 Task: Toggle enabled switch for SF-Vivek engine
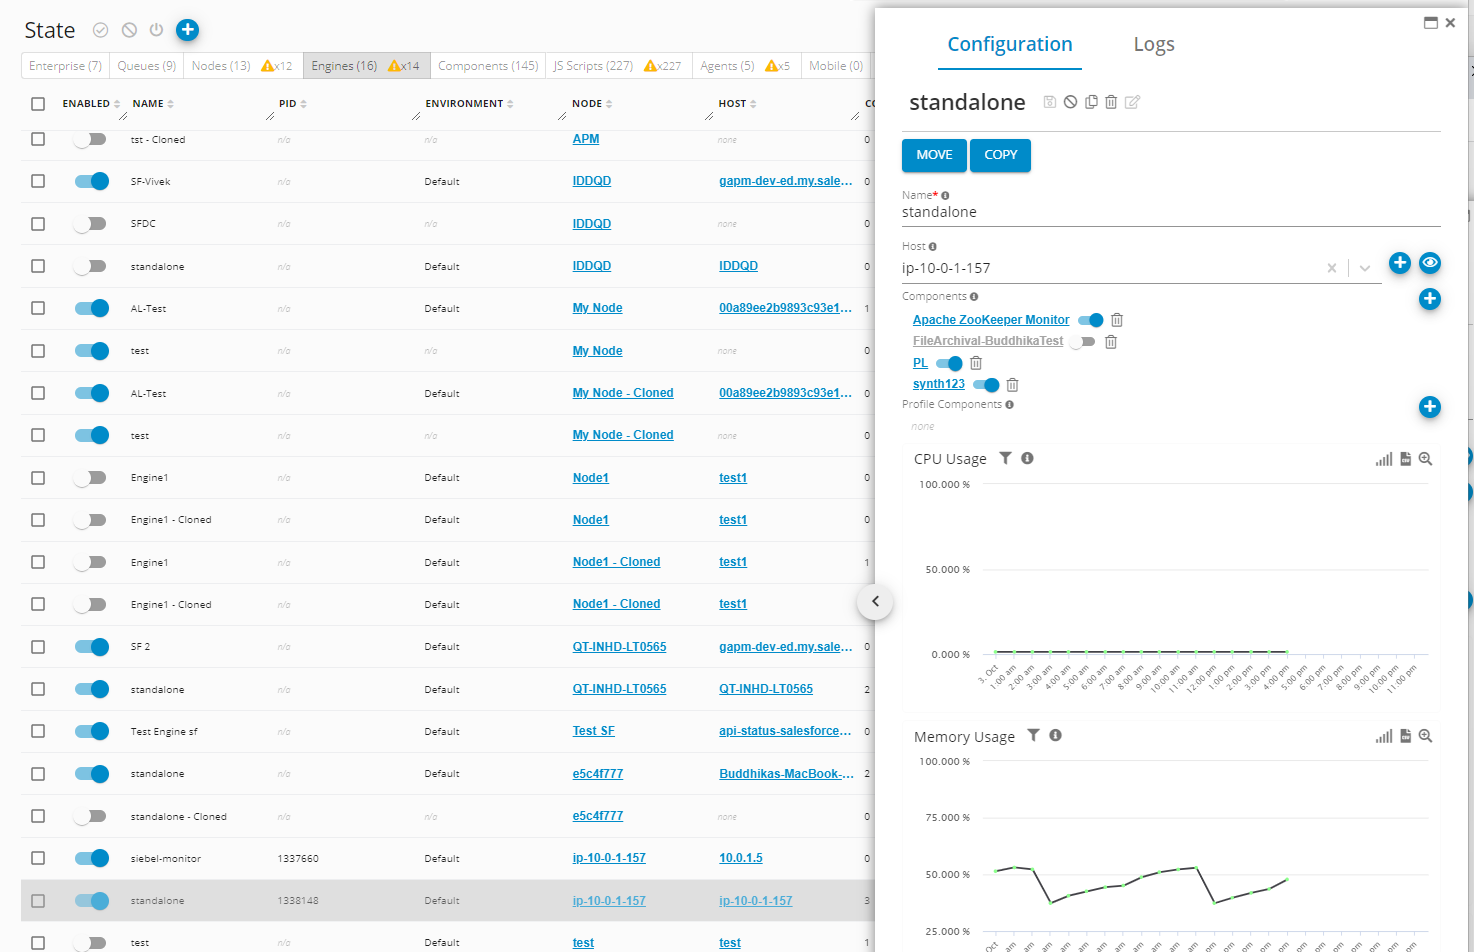tap(91, 181)
